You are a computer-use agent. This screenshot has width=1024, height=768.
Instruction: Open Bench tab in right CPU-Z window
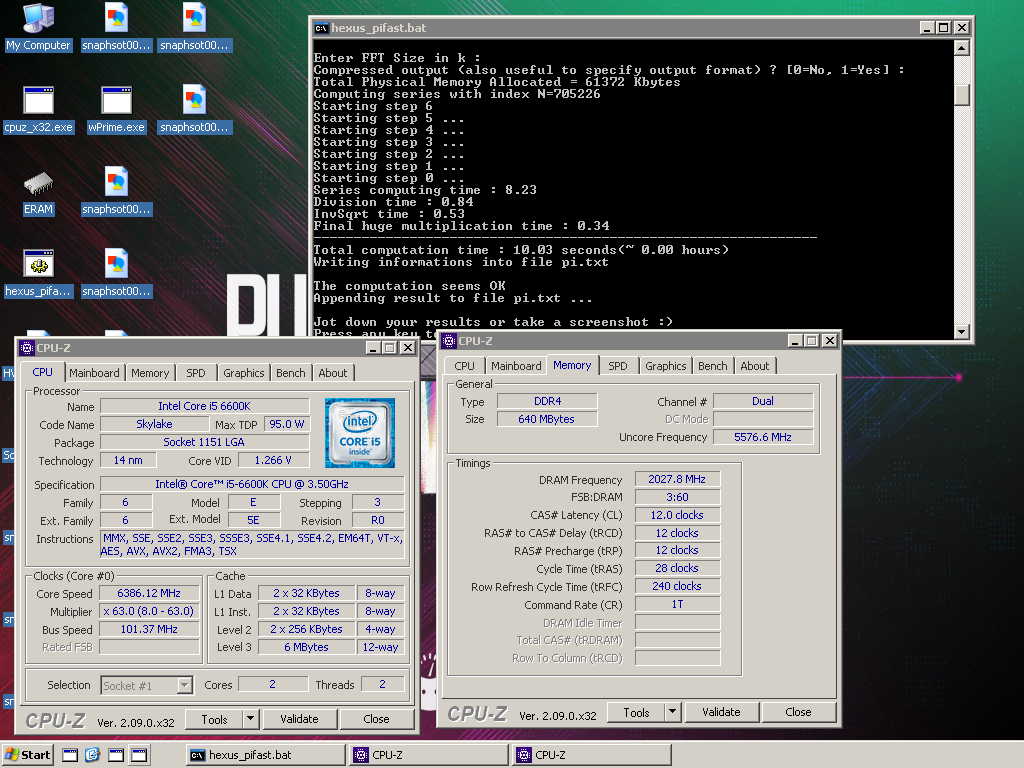(x=712, y=366)
